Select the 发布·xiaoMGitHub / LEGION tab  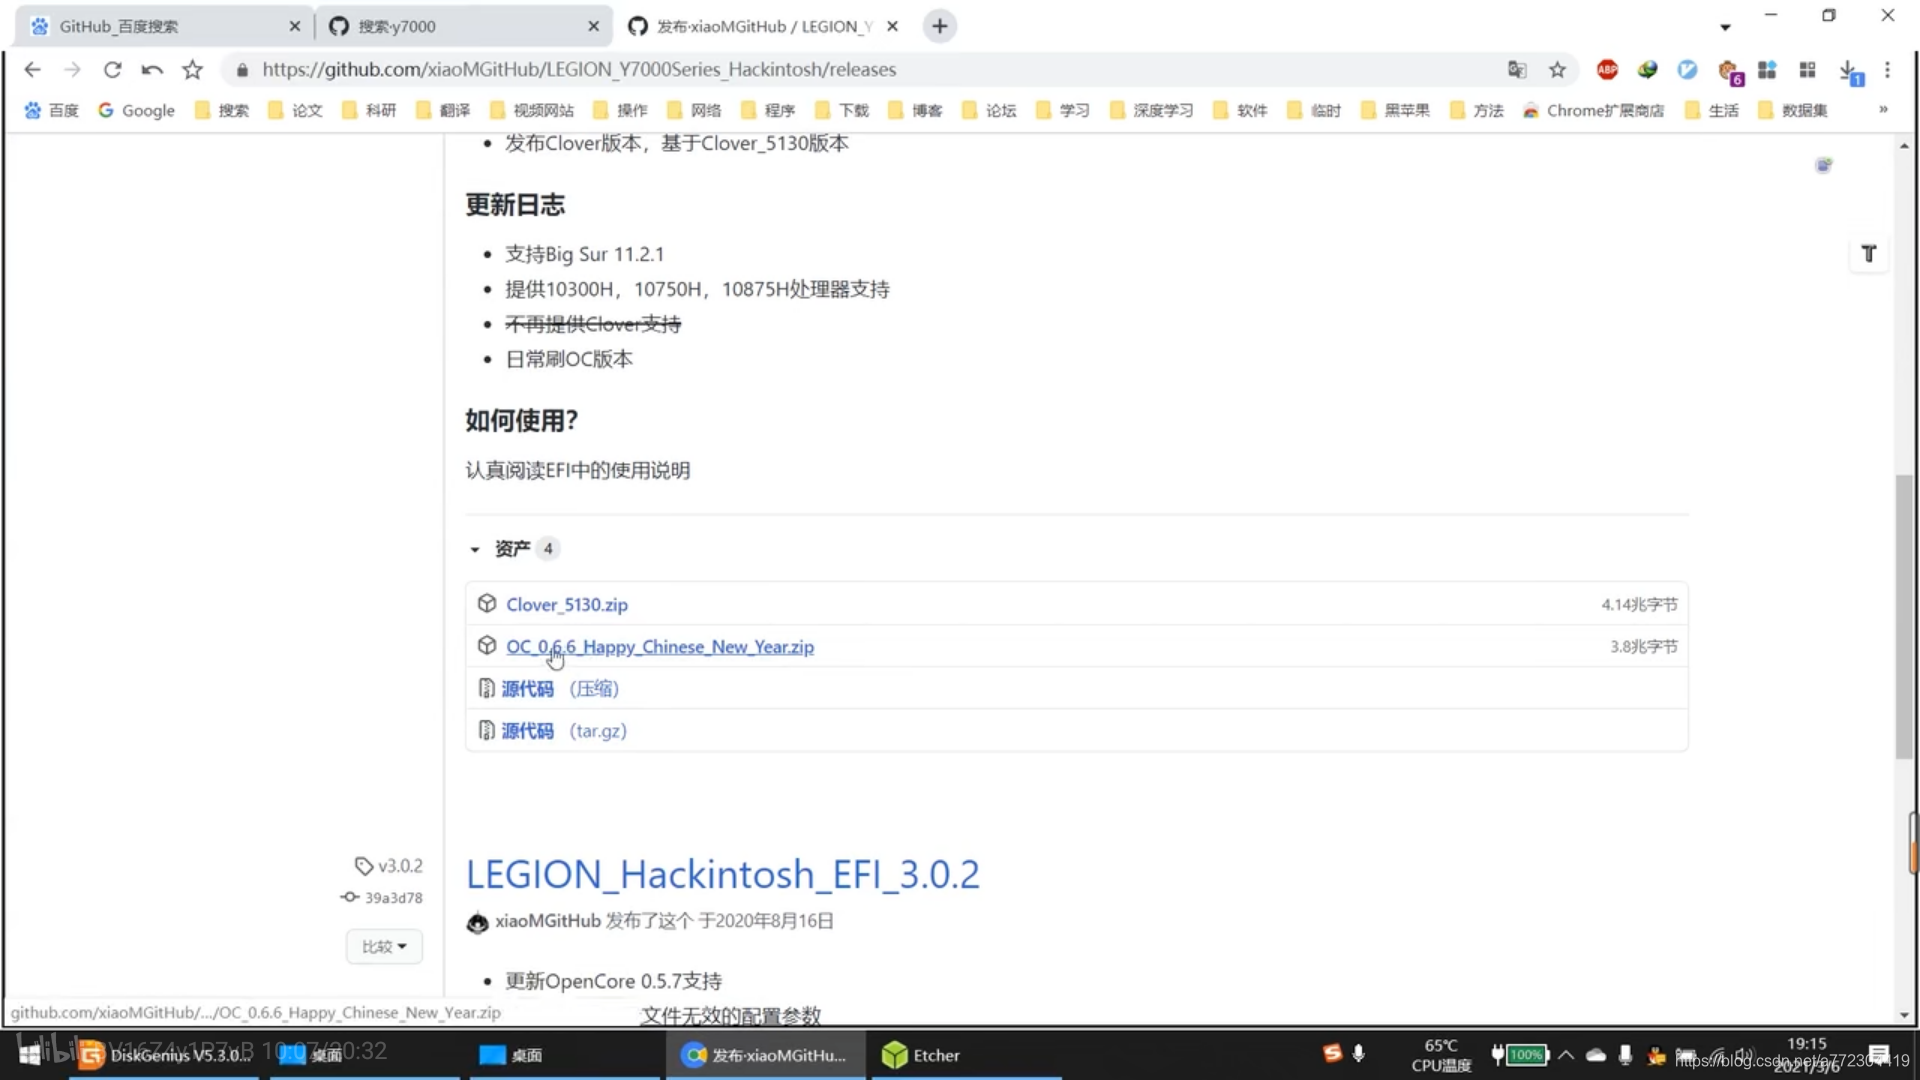763,26
